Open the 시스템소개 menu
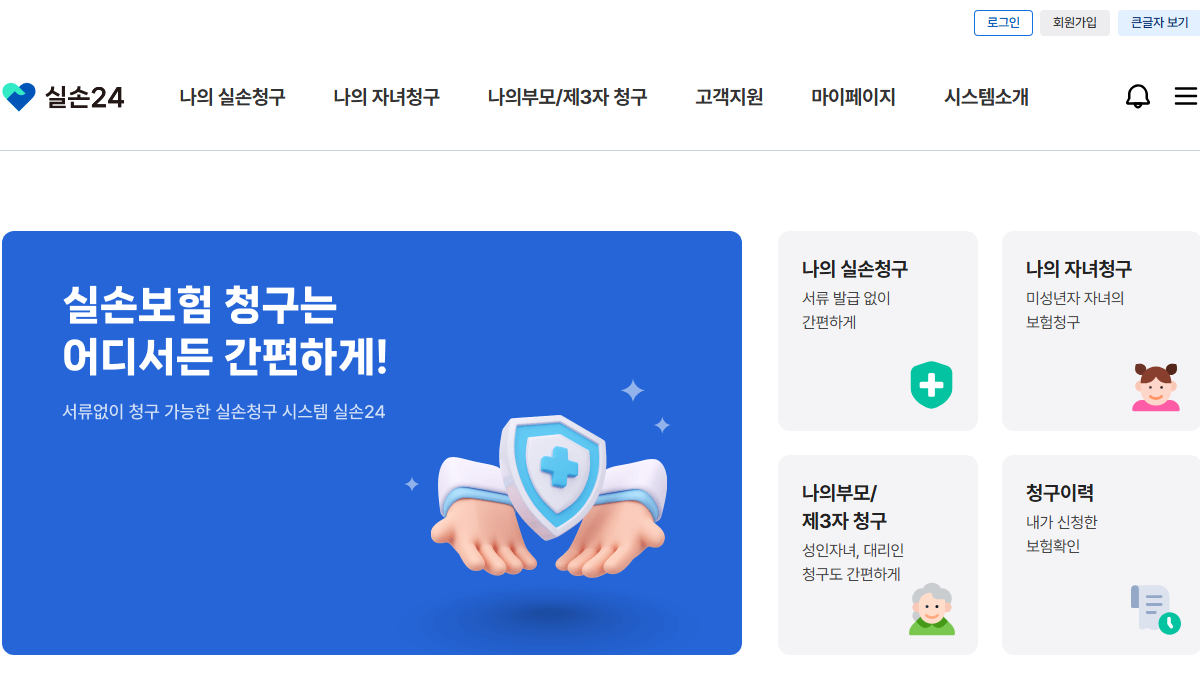 (x=986, y=97)
